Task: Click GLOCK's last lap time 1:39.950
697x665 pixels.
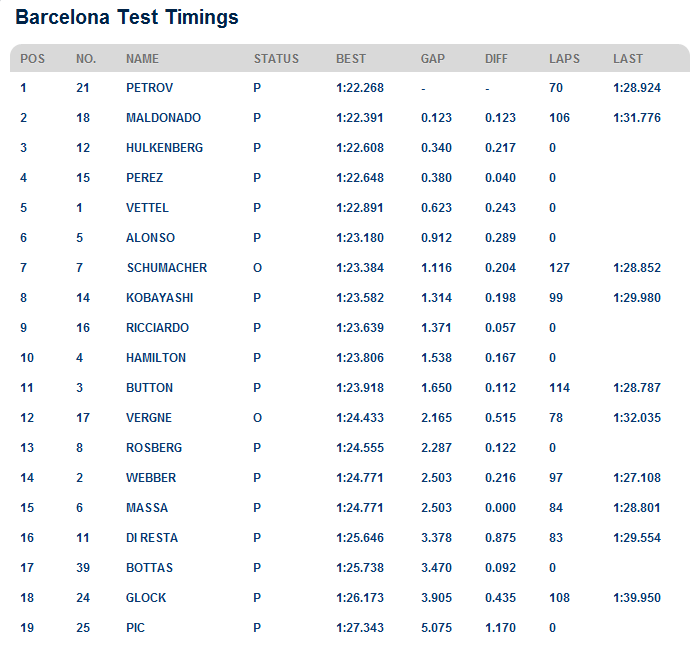Action: point(637,598)
